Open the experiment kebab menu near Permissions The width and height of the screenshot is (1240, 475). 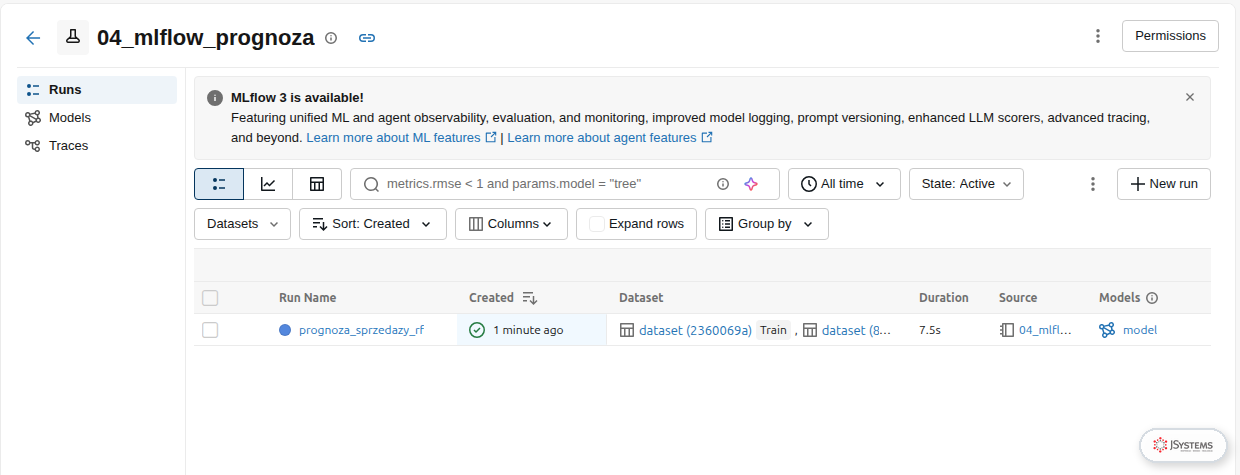click(1098, 36)
